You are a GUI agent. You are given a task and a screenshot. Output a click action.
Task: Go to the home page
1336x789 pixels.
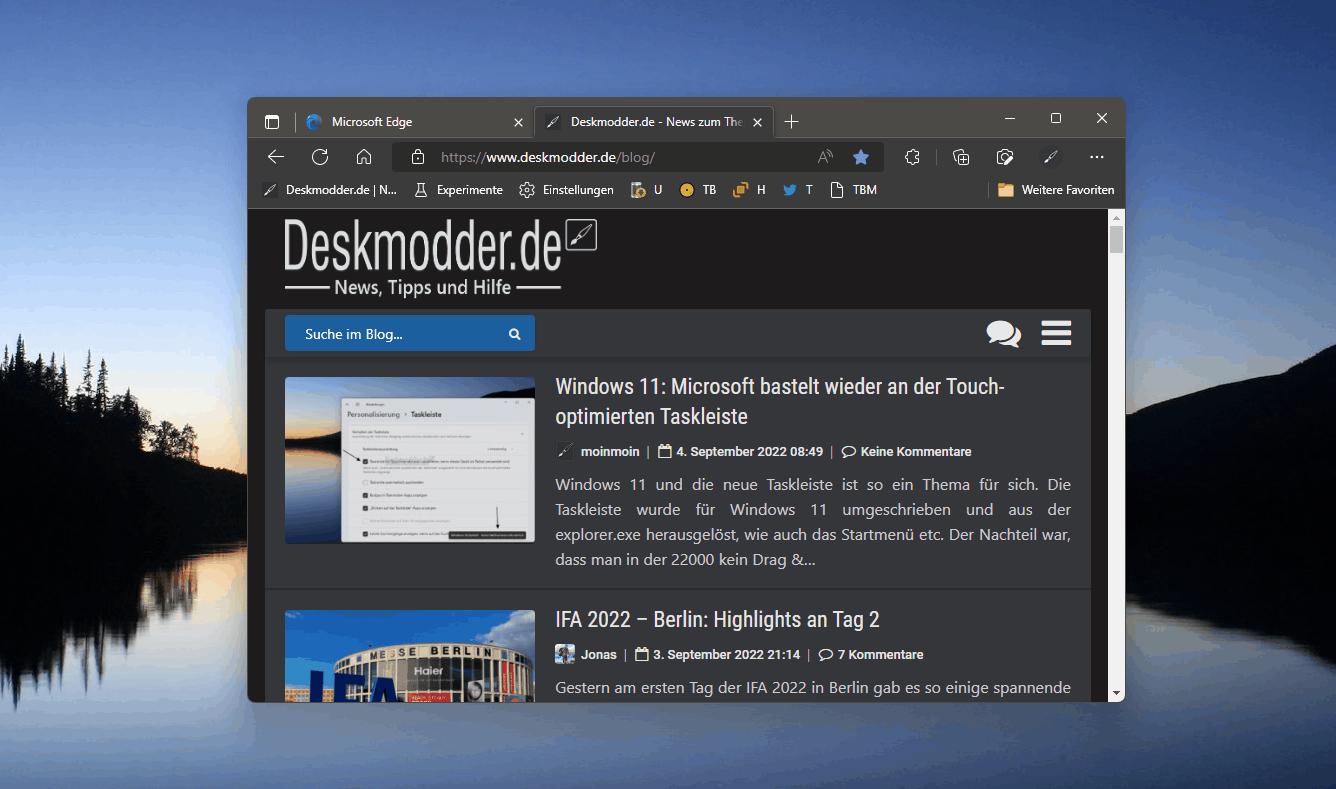point(364,157)
